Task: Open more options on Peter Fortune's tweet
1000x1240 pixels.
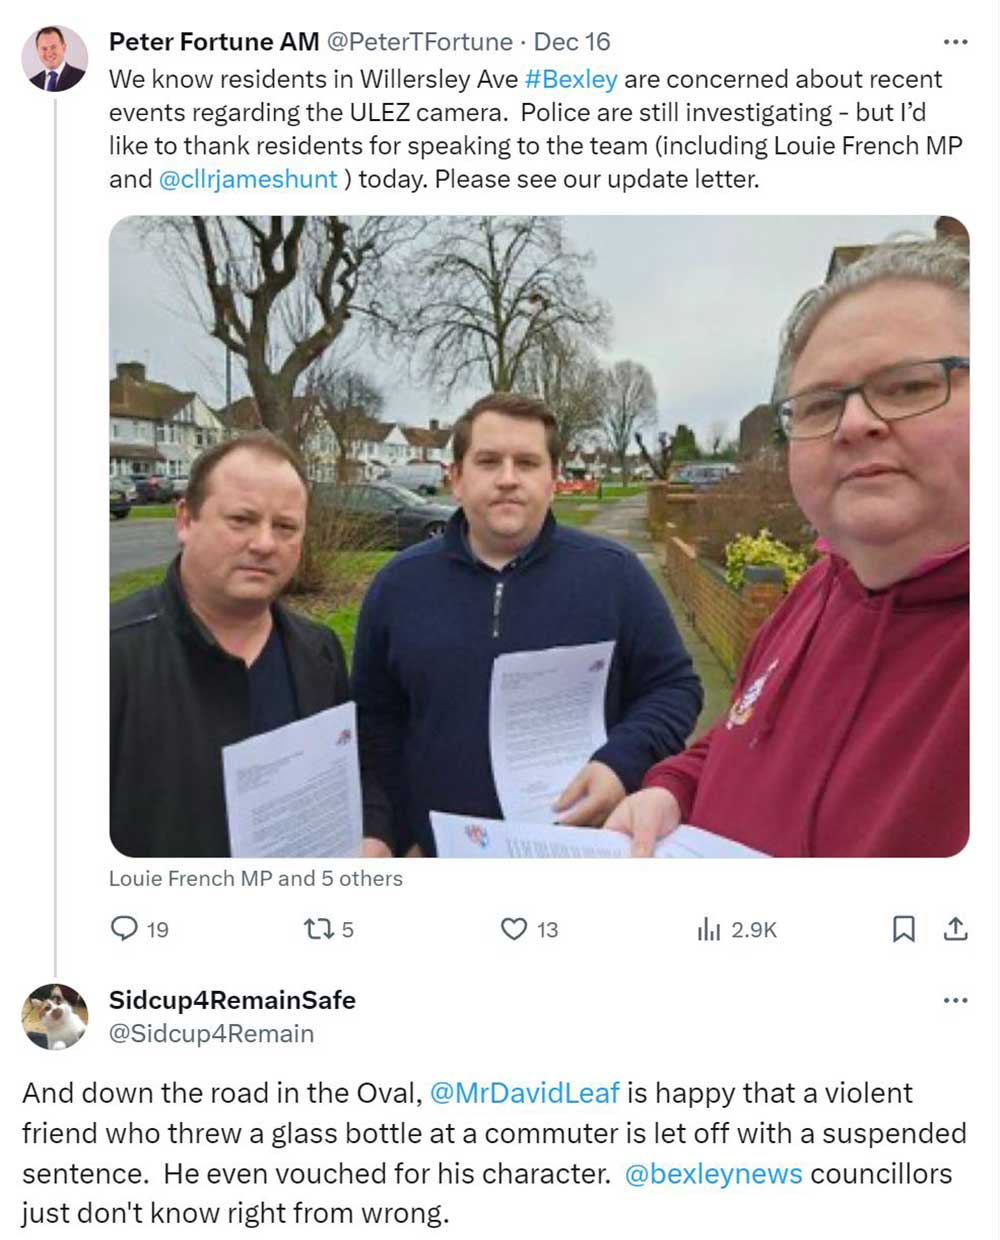Action: click(x=955, y=42)
